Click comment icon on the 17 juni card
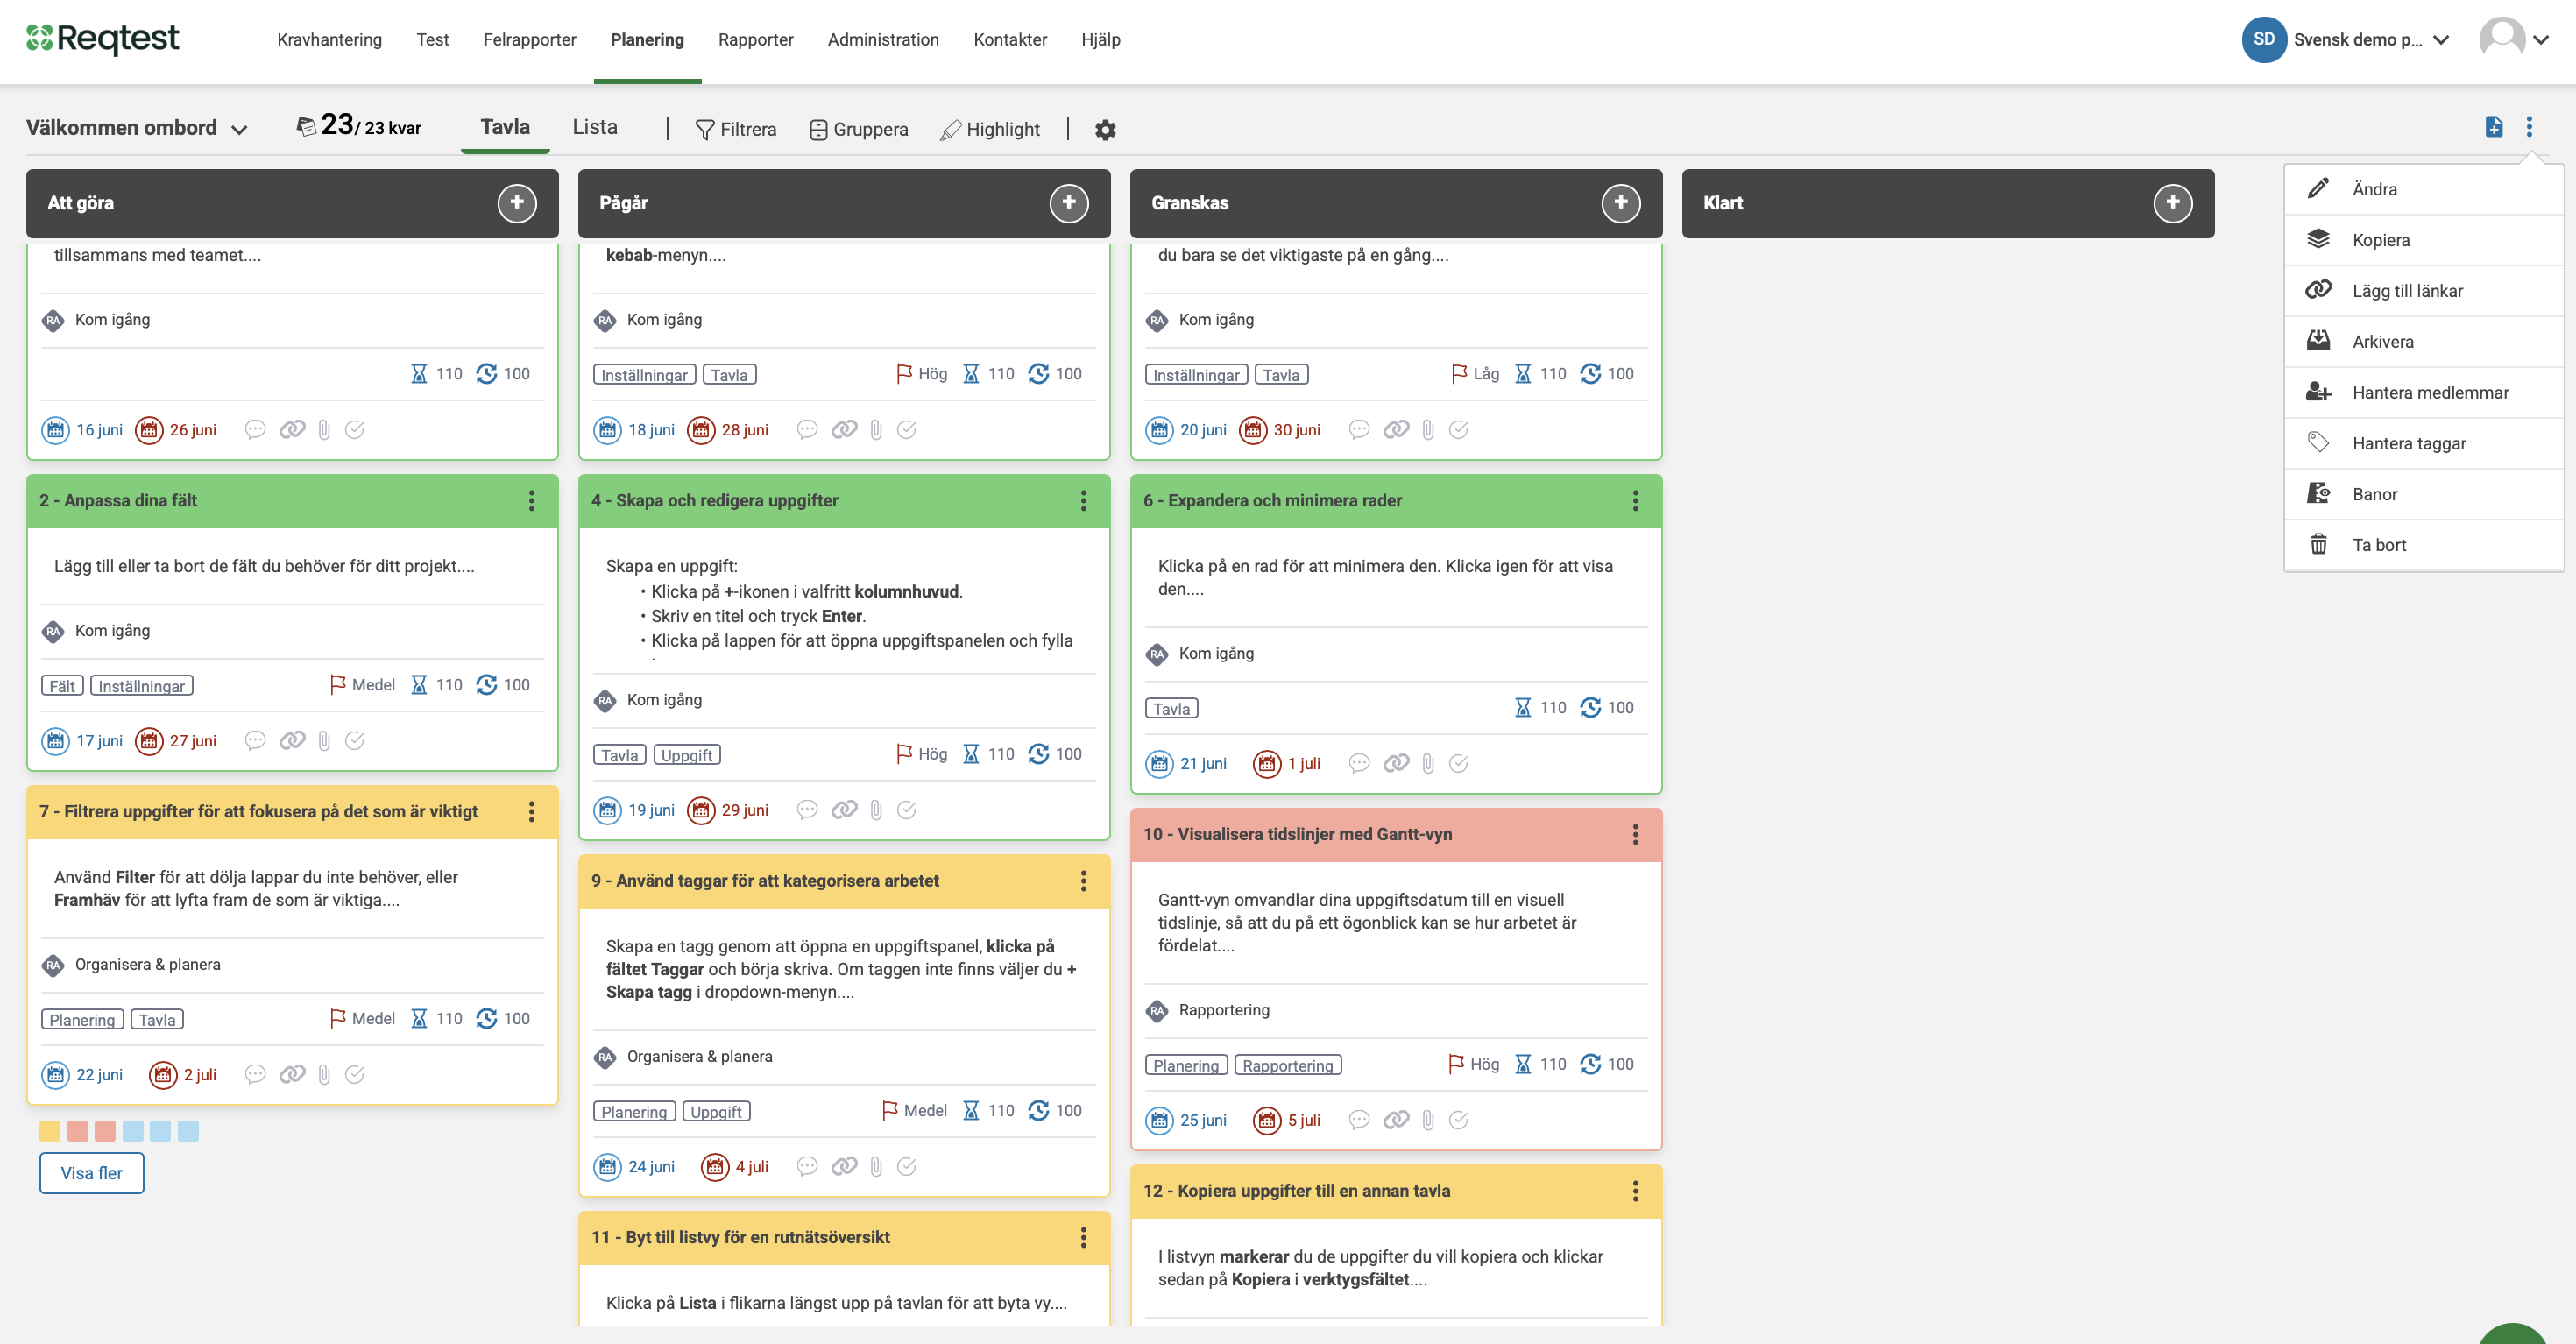 coord(256,741)
